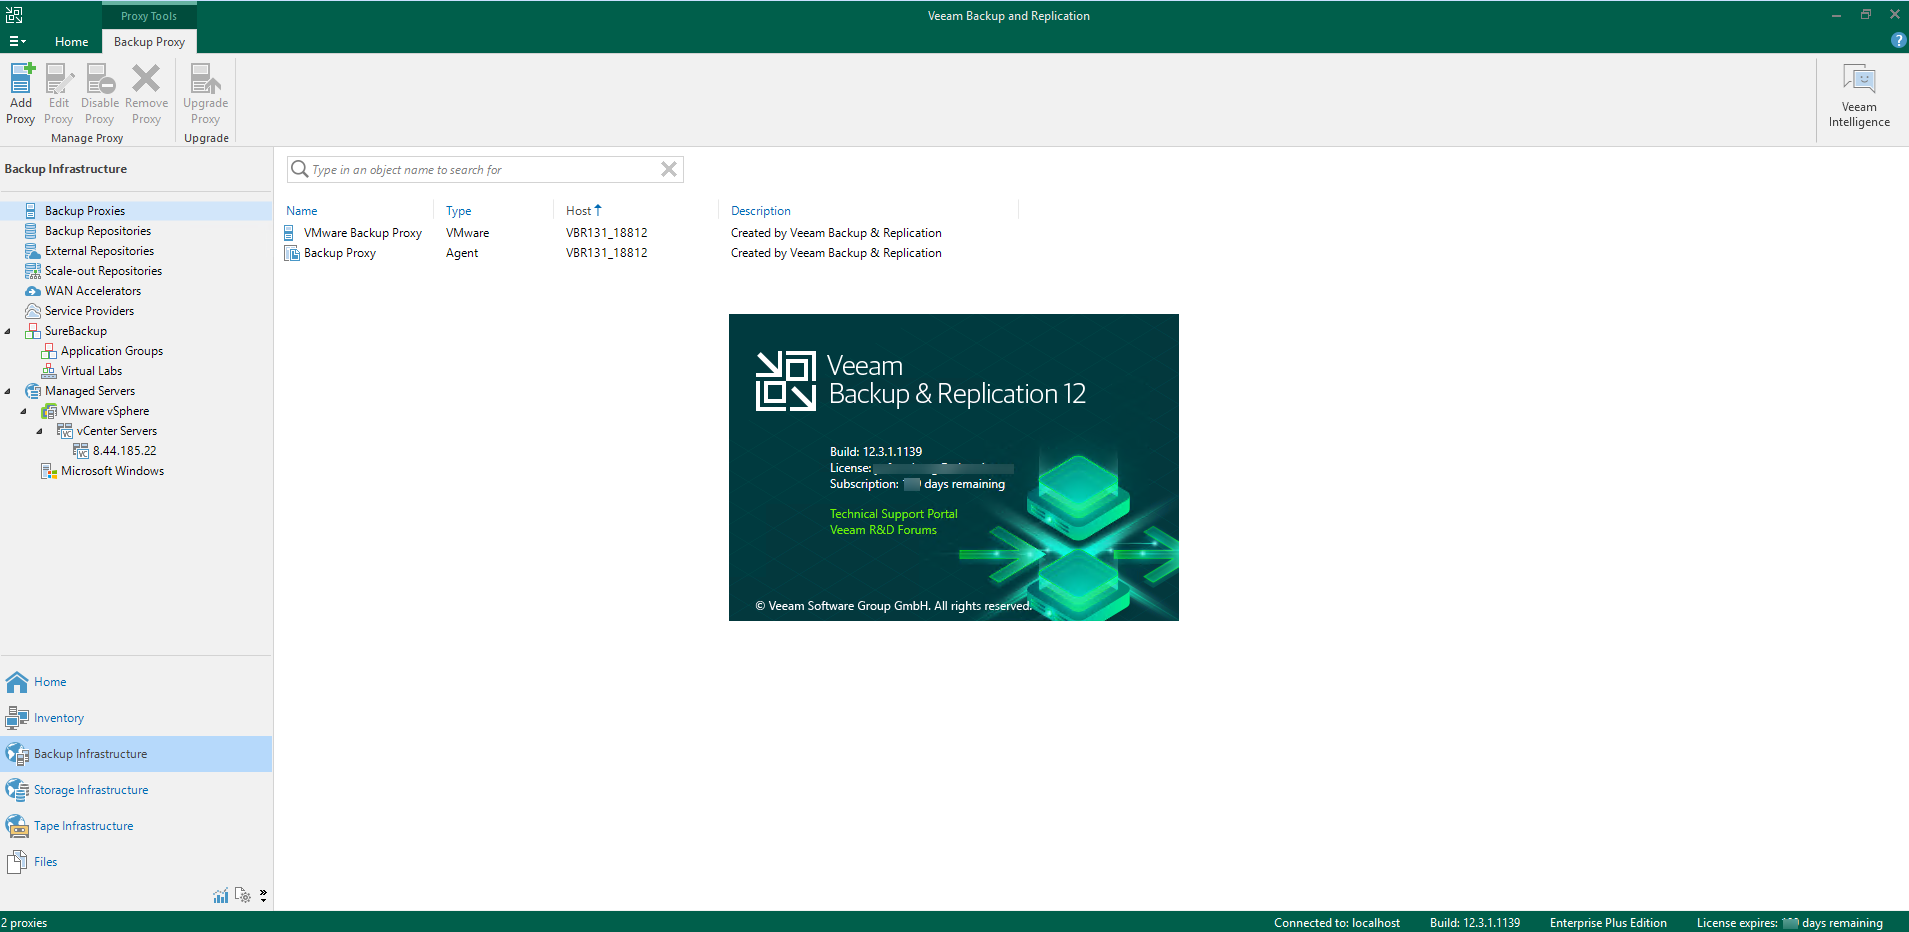This screenshot has height=932, width=1909.
Task: Click the Backup Proxy row icon
Action: 292,253
